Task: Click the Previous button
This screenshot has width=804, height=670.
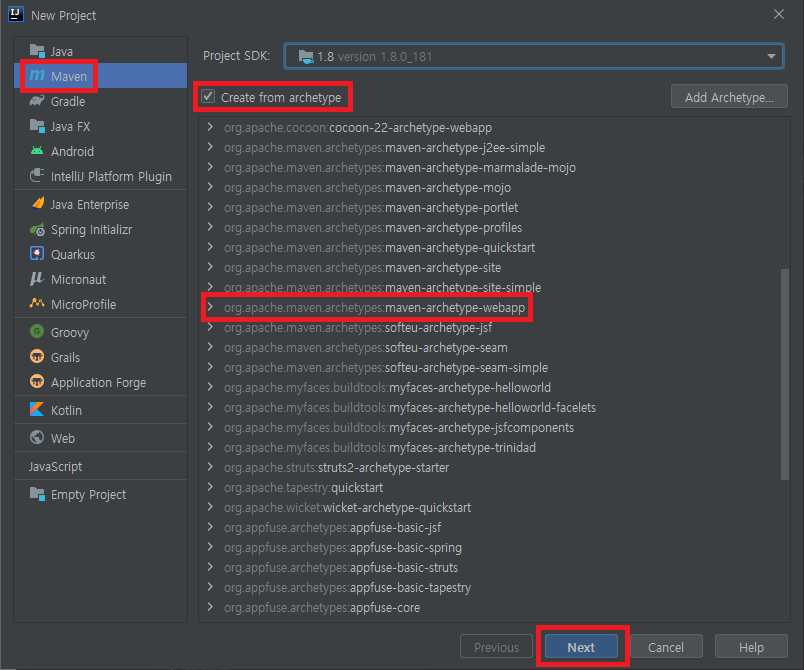Action: [496, 647]
